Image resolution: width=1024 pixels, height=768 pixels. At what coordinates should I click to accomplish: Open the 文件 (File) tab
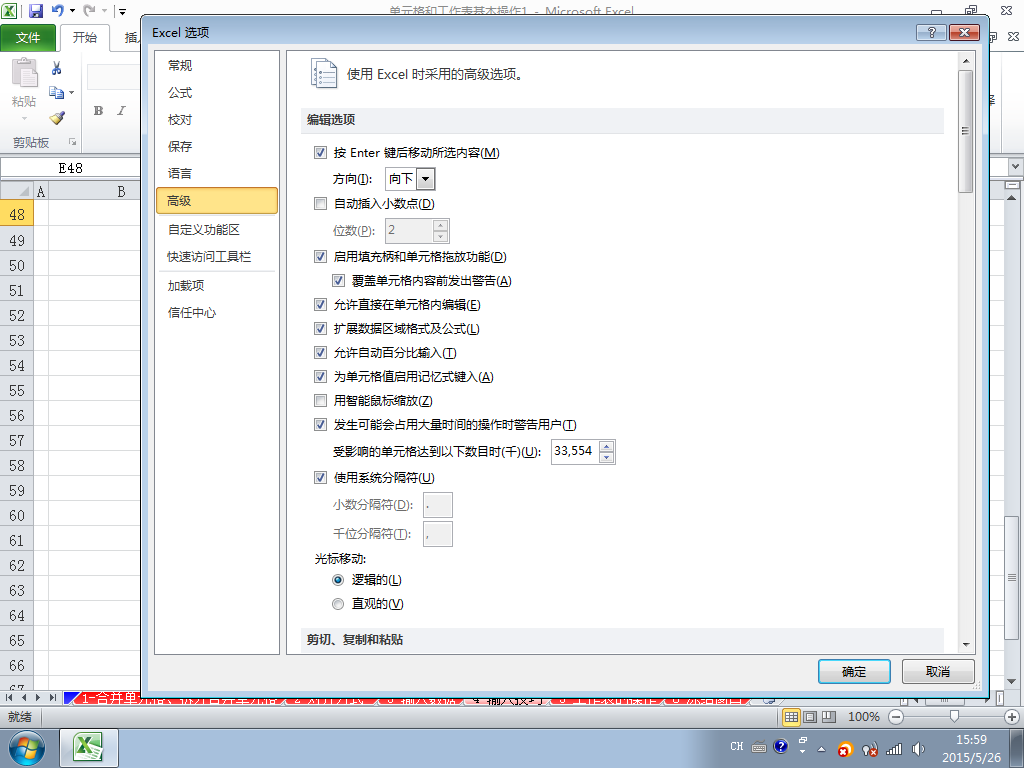tap(28, 38)
